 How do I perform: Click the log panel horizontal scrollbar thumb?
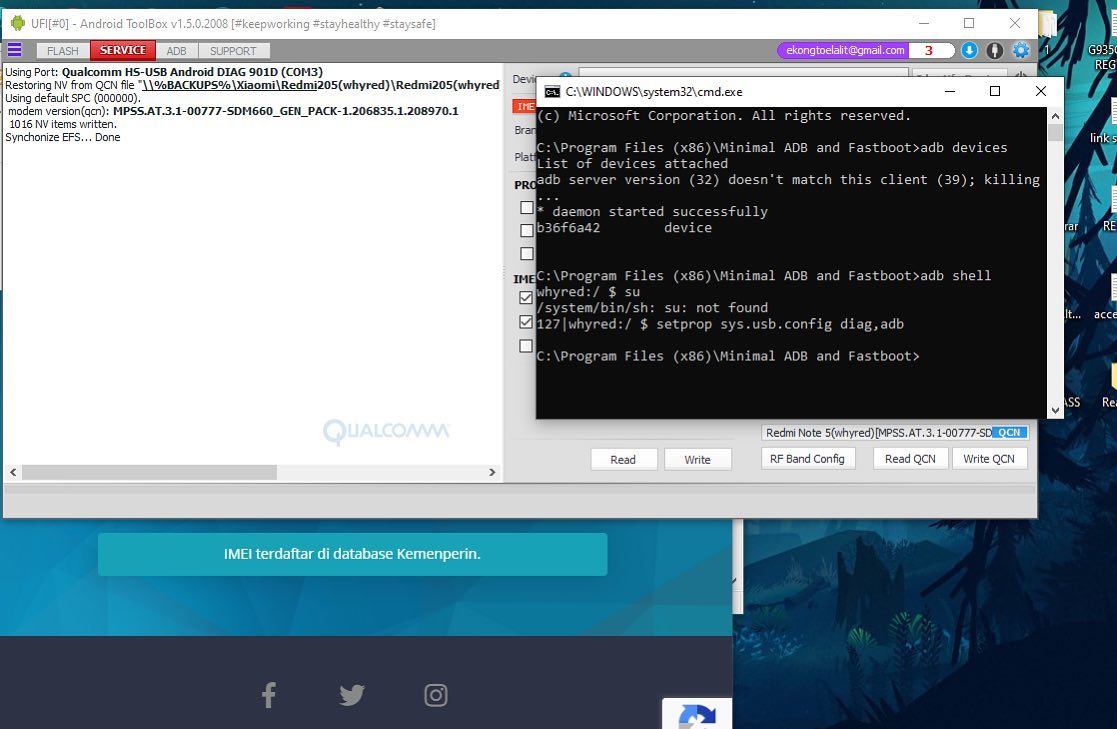[150, 472]
